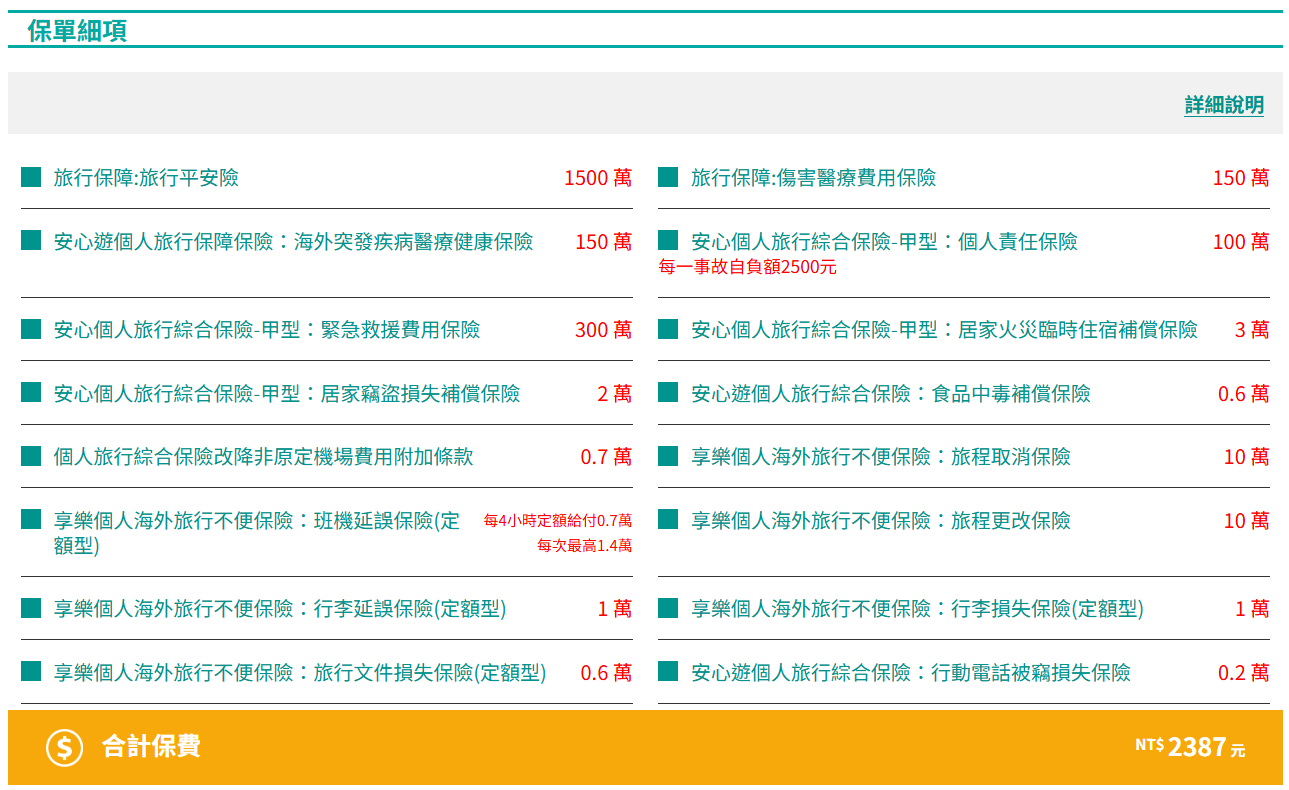Image resolution: width=1289 pixels, height=790 pixels.
Task: Click the teal square beside 食品中毒補償保險
Action: click(668, 393)
